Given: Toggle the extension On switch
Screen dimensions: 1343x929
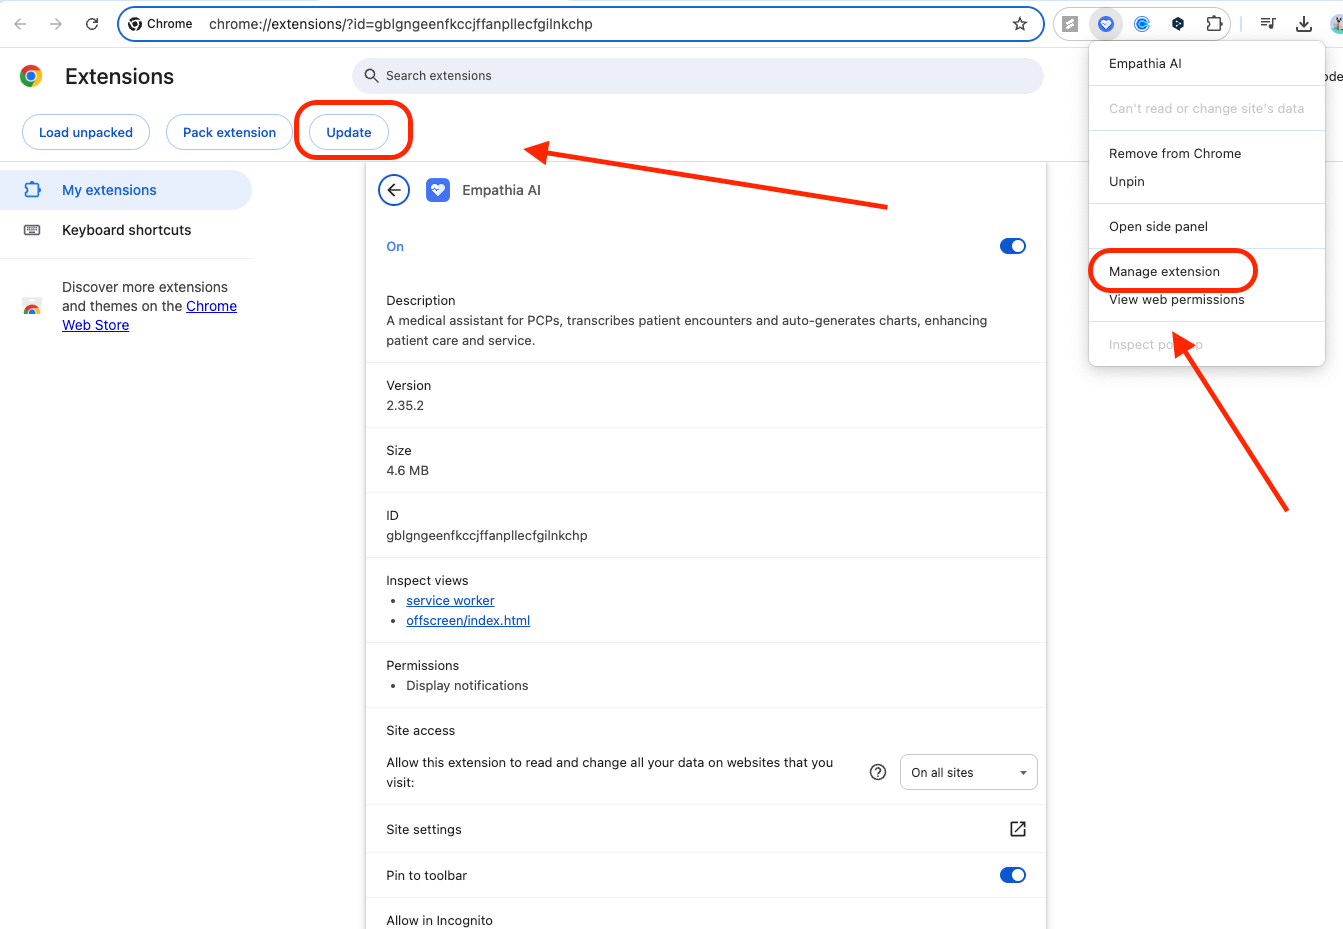Looking at the screenshot, I should [1013, 246].
